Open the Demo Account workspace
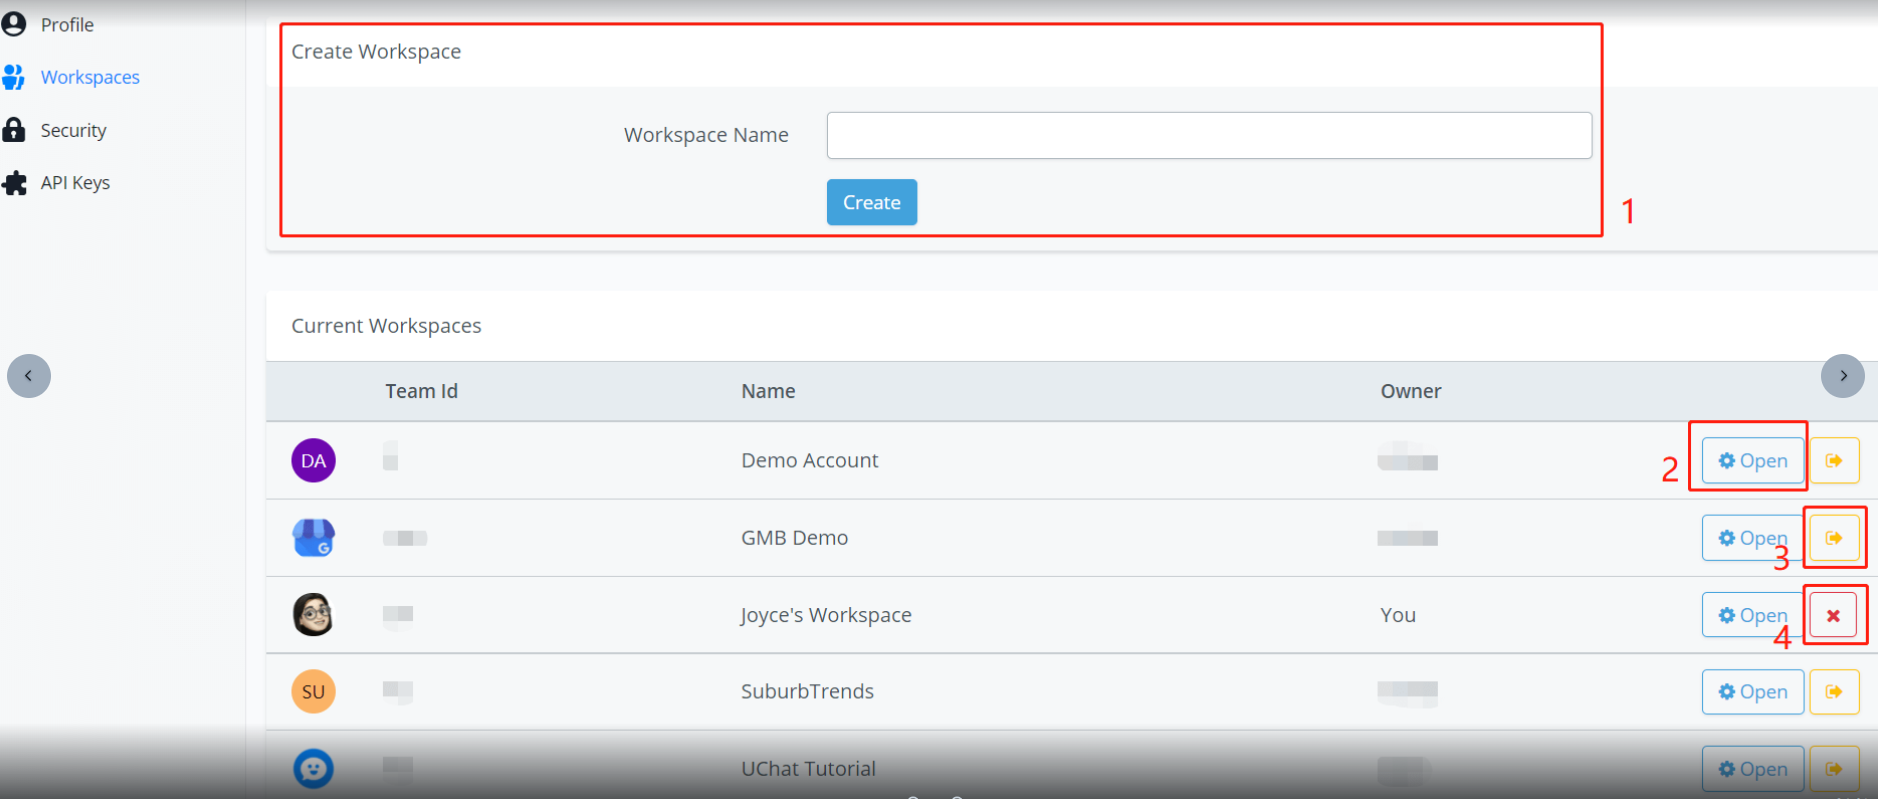This screenshot has width=1878, height=799. [1752, 461]
